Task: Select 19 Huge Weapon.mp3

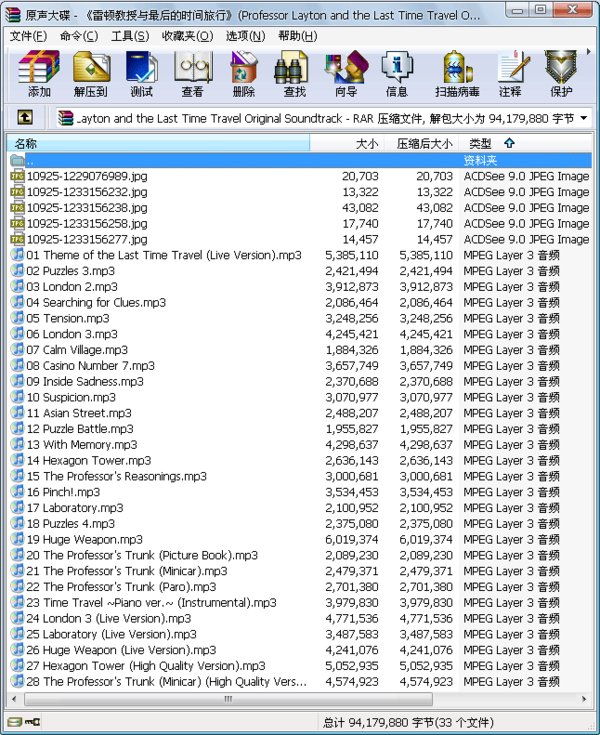Action: (x=300, y=540)
